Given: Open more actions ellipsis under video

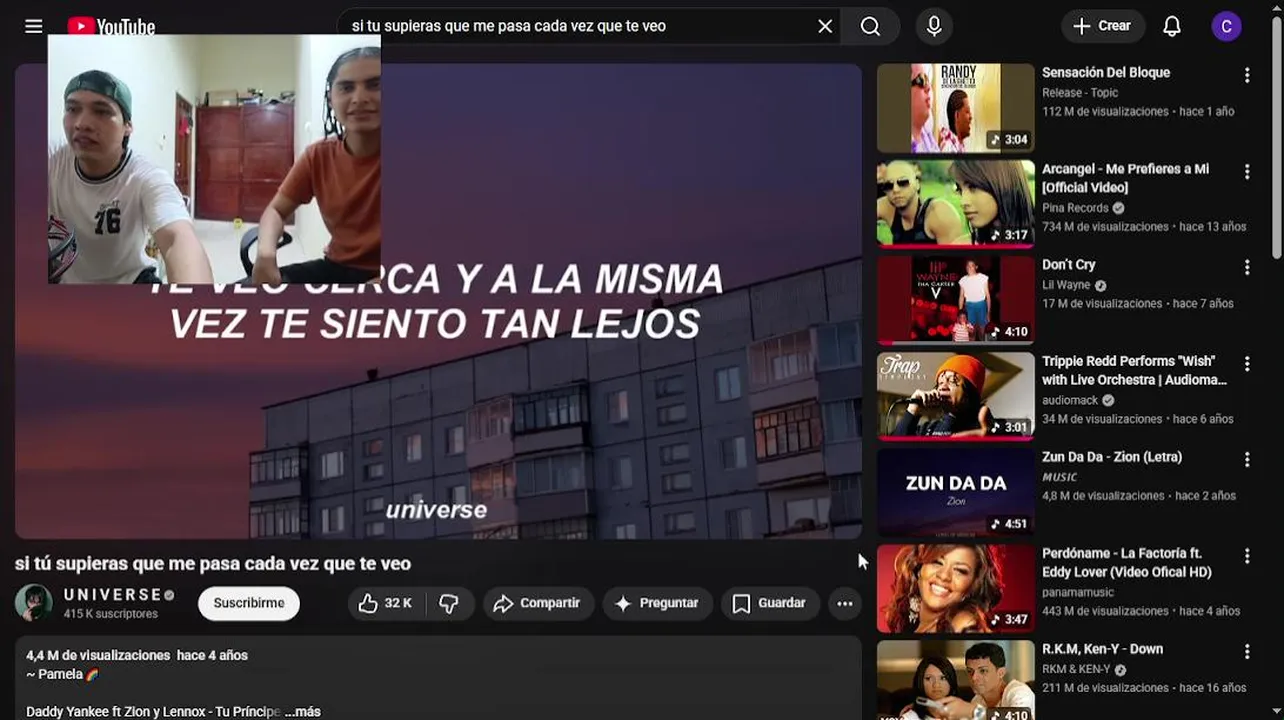Looking at the screenshot, I should pos(844,603).
